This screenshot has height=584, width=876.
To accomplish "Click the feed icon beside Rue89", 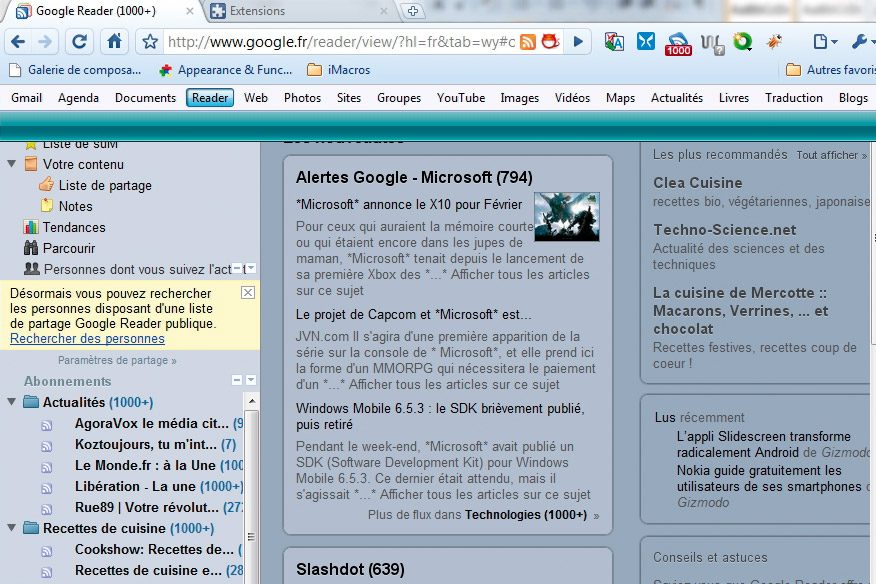I will [x=47, y=509].
